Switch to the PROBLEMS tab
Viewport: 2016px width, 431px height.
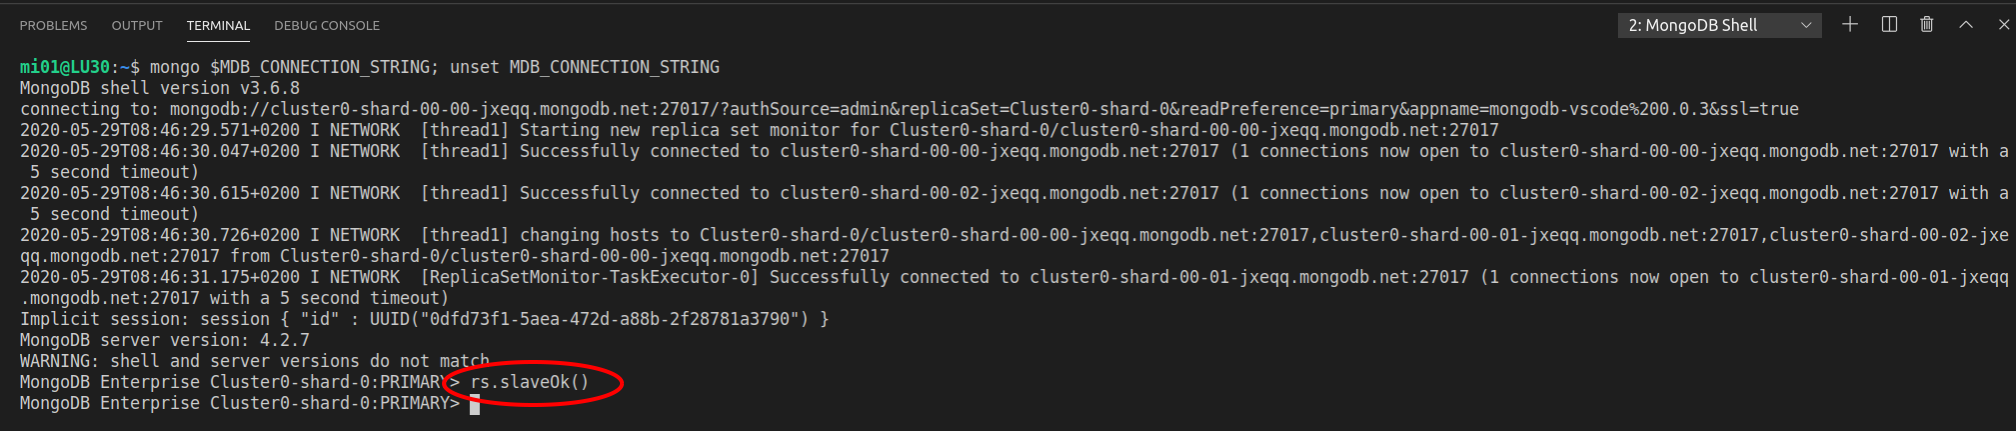click(53, 26)
